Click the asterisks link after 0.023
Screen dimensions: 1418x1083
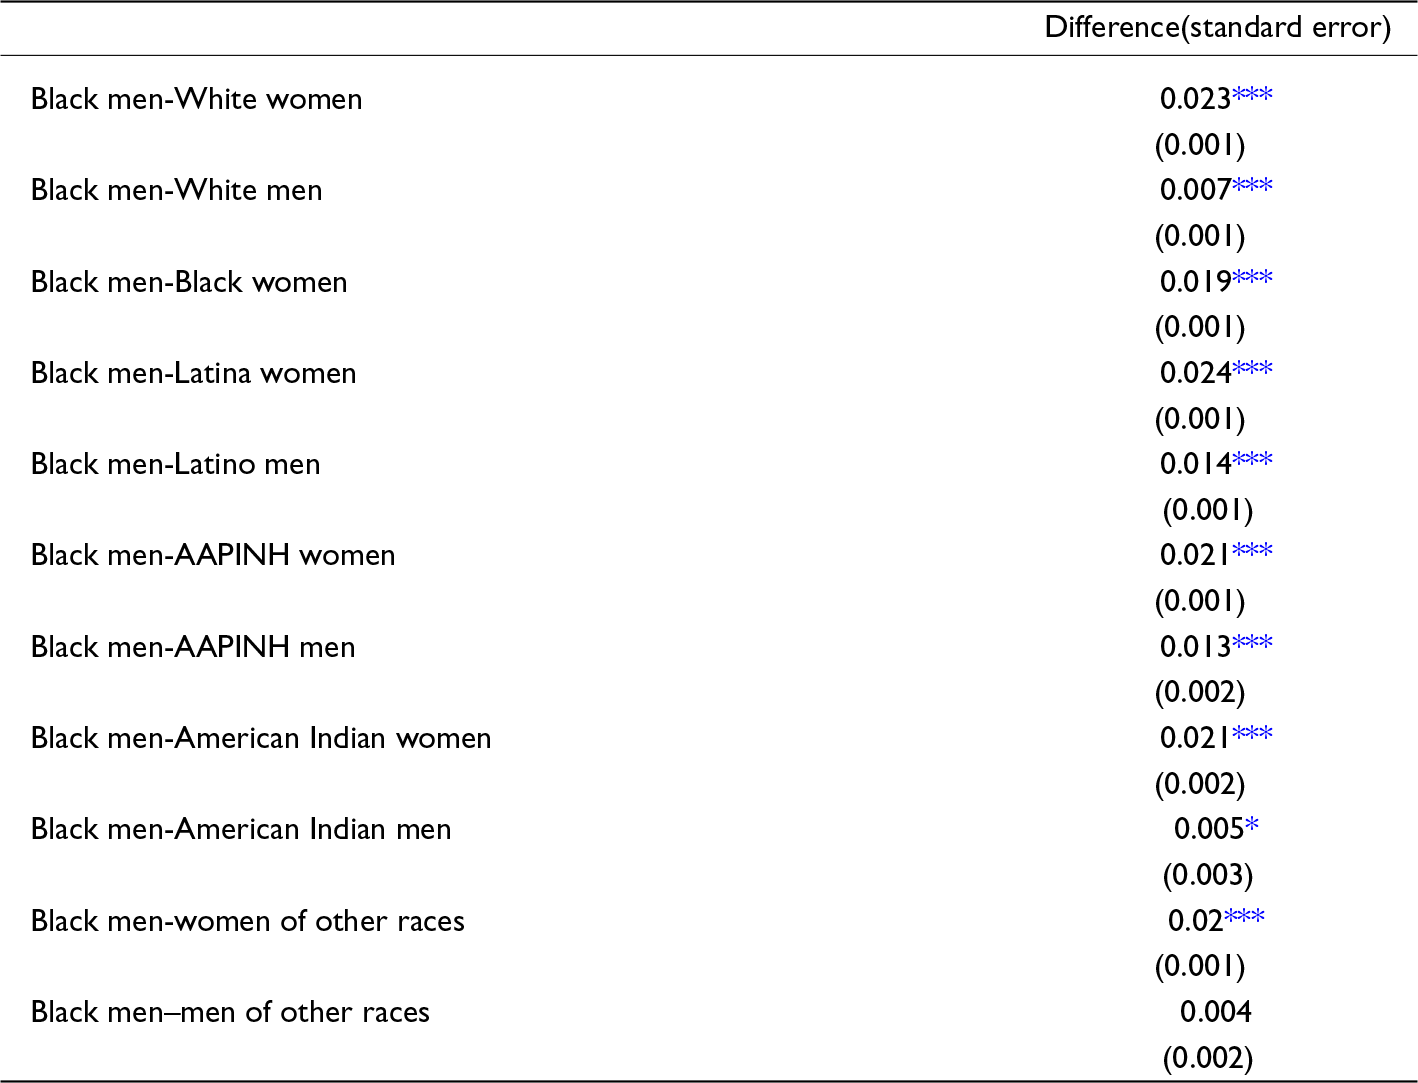pos(1252,95)
